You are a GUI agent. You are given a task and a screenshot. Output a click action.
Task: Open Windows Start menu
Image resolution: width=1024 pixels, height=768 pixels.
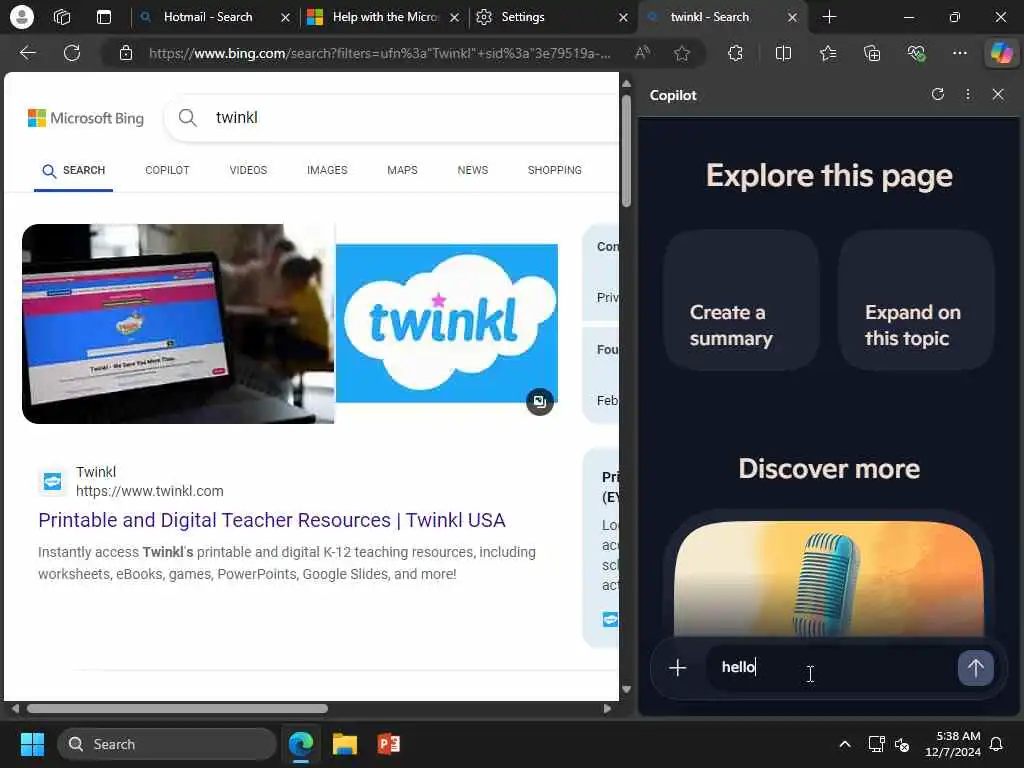(32, 744)
